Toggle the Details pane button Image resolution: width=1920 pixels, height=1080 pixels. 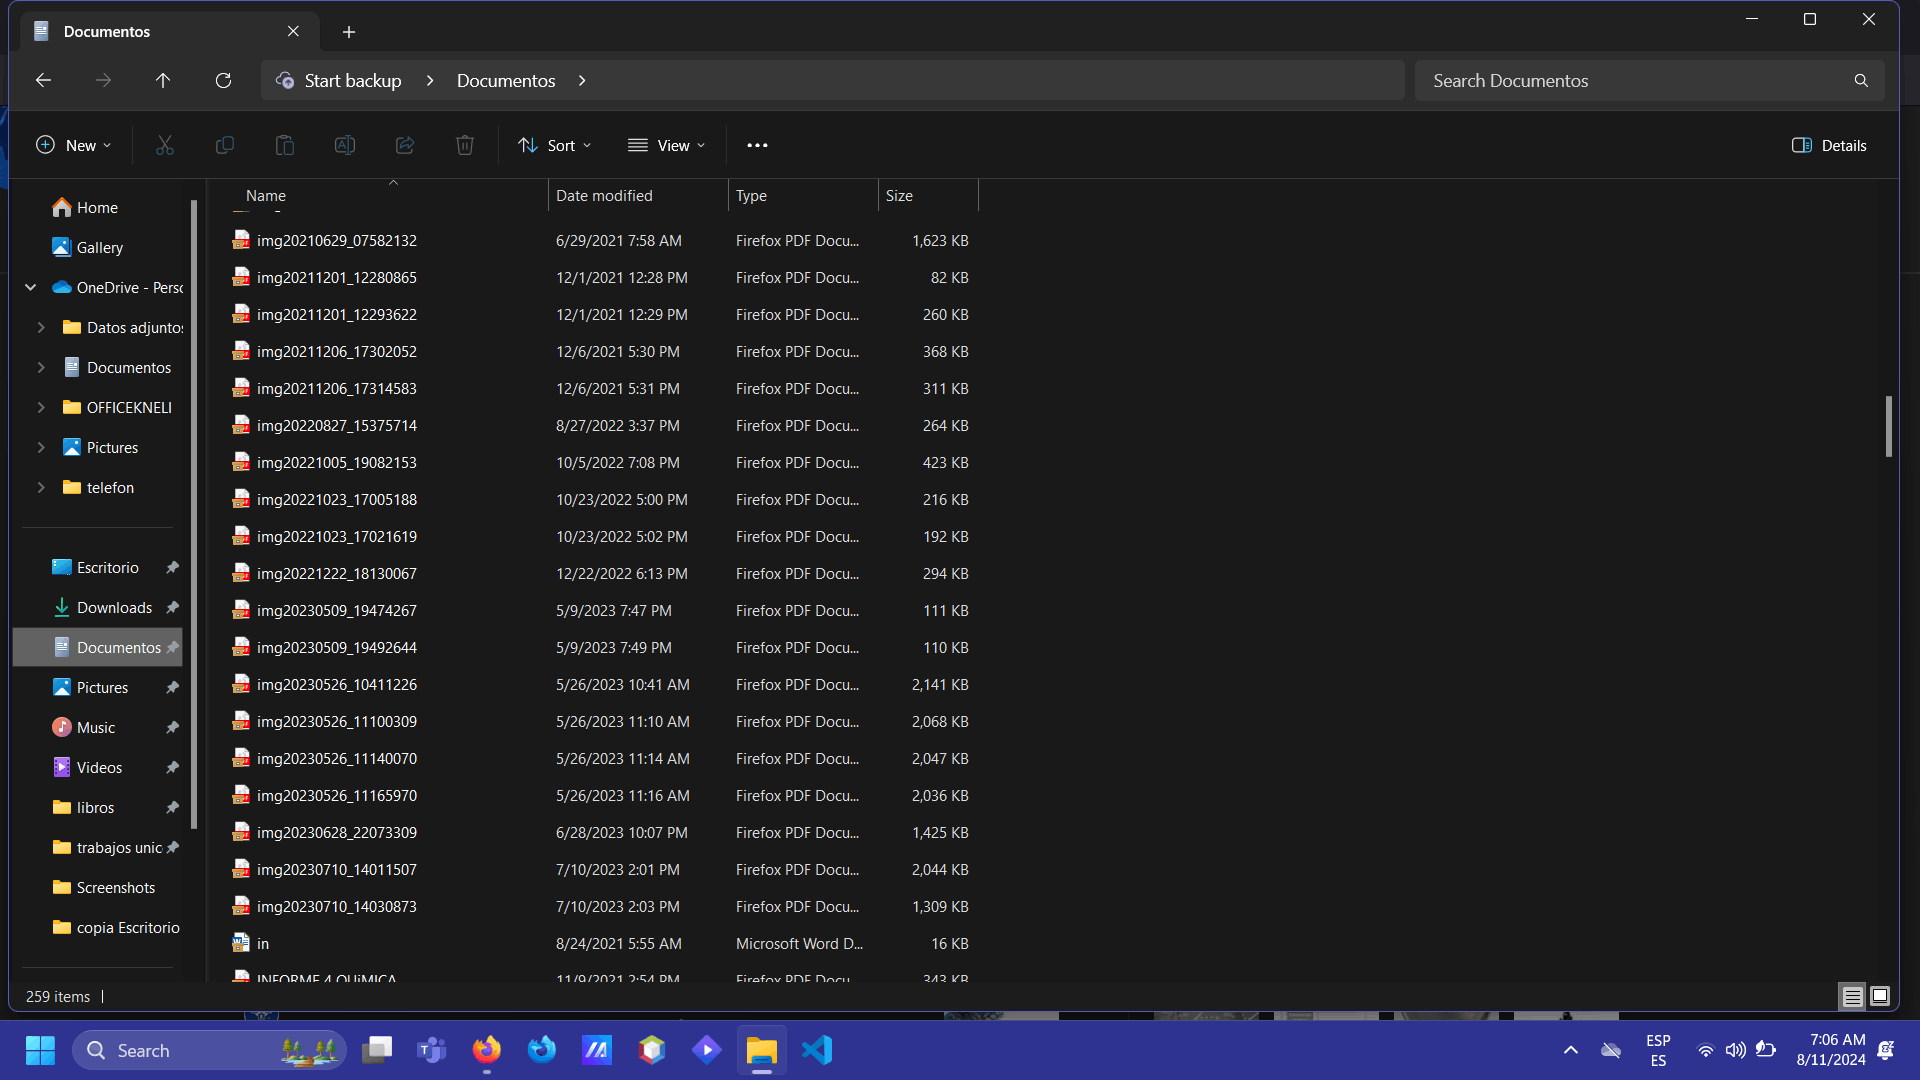coord(1829,146)
